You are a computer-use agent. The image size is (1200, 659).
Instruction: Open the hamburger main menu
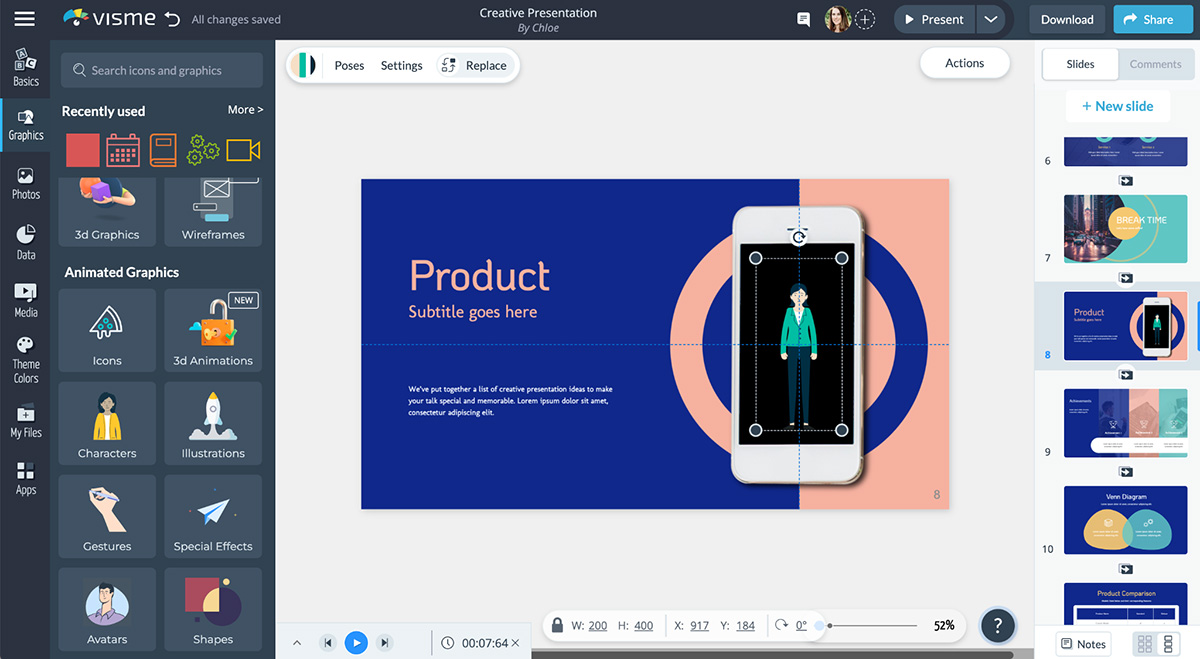[25, 19]
